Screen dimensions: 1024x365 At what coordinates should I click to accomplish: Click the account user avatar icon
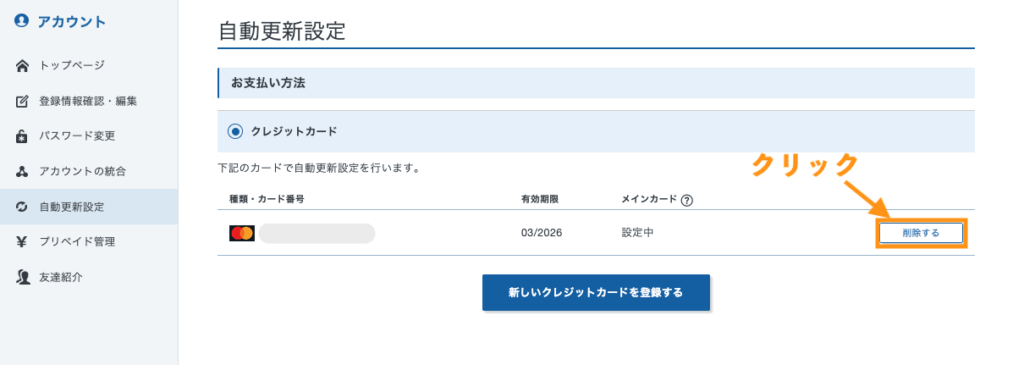coord(22,22)
